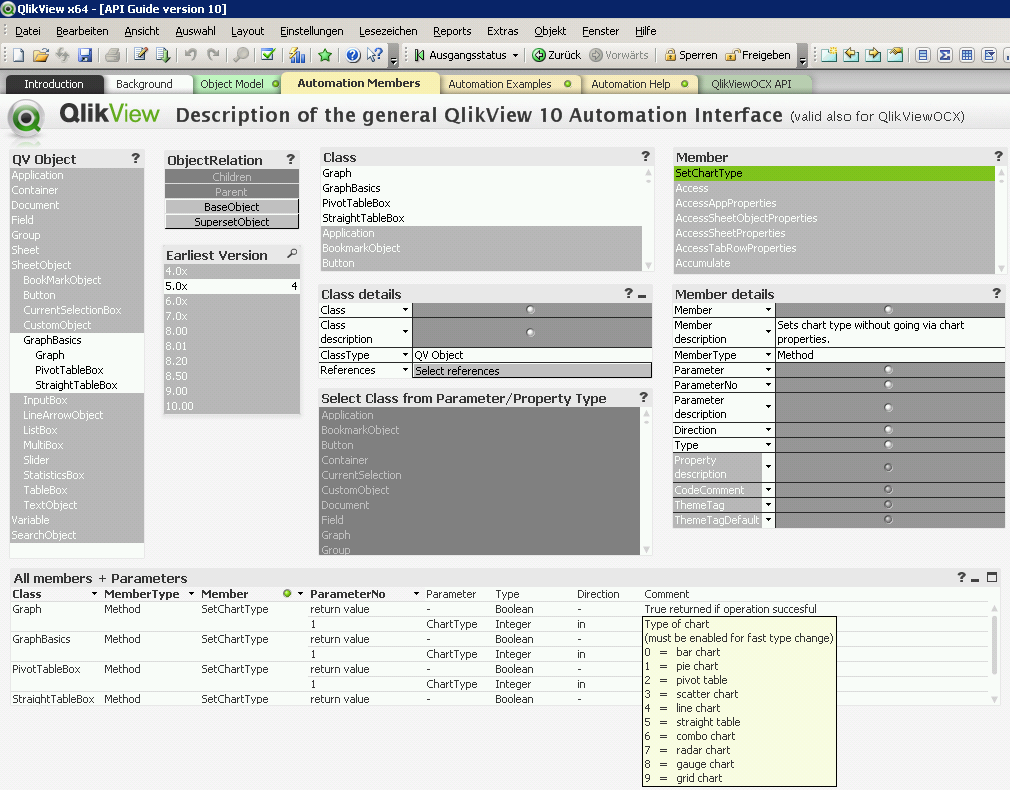
Task: Expand the MemberType dropdown in Member details
Action: 769,355
